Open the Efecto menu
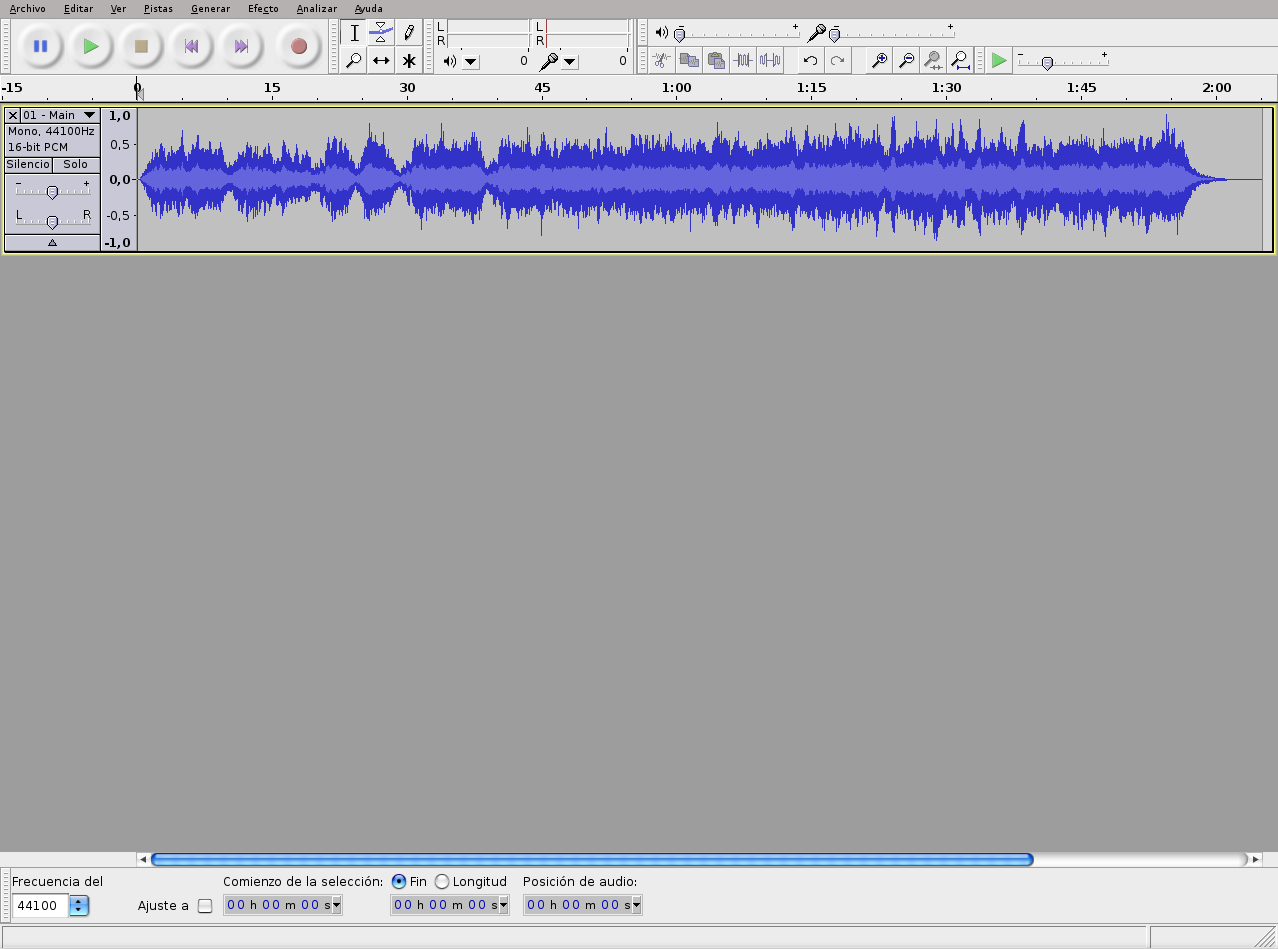 [263, 9]
